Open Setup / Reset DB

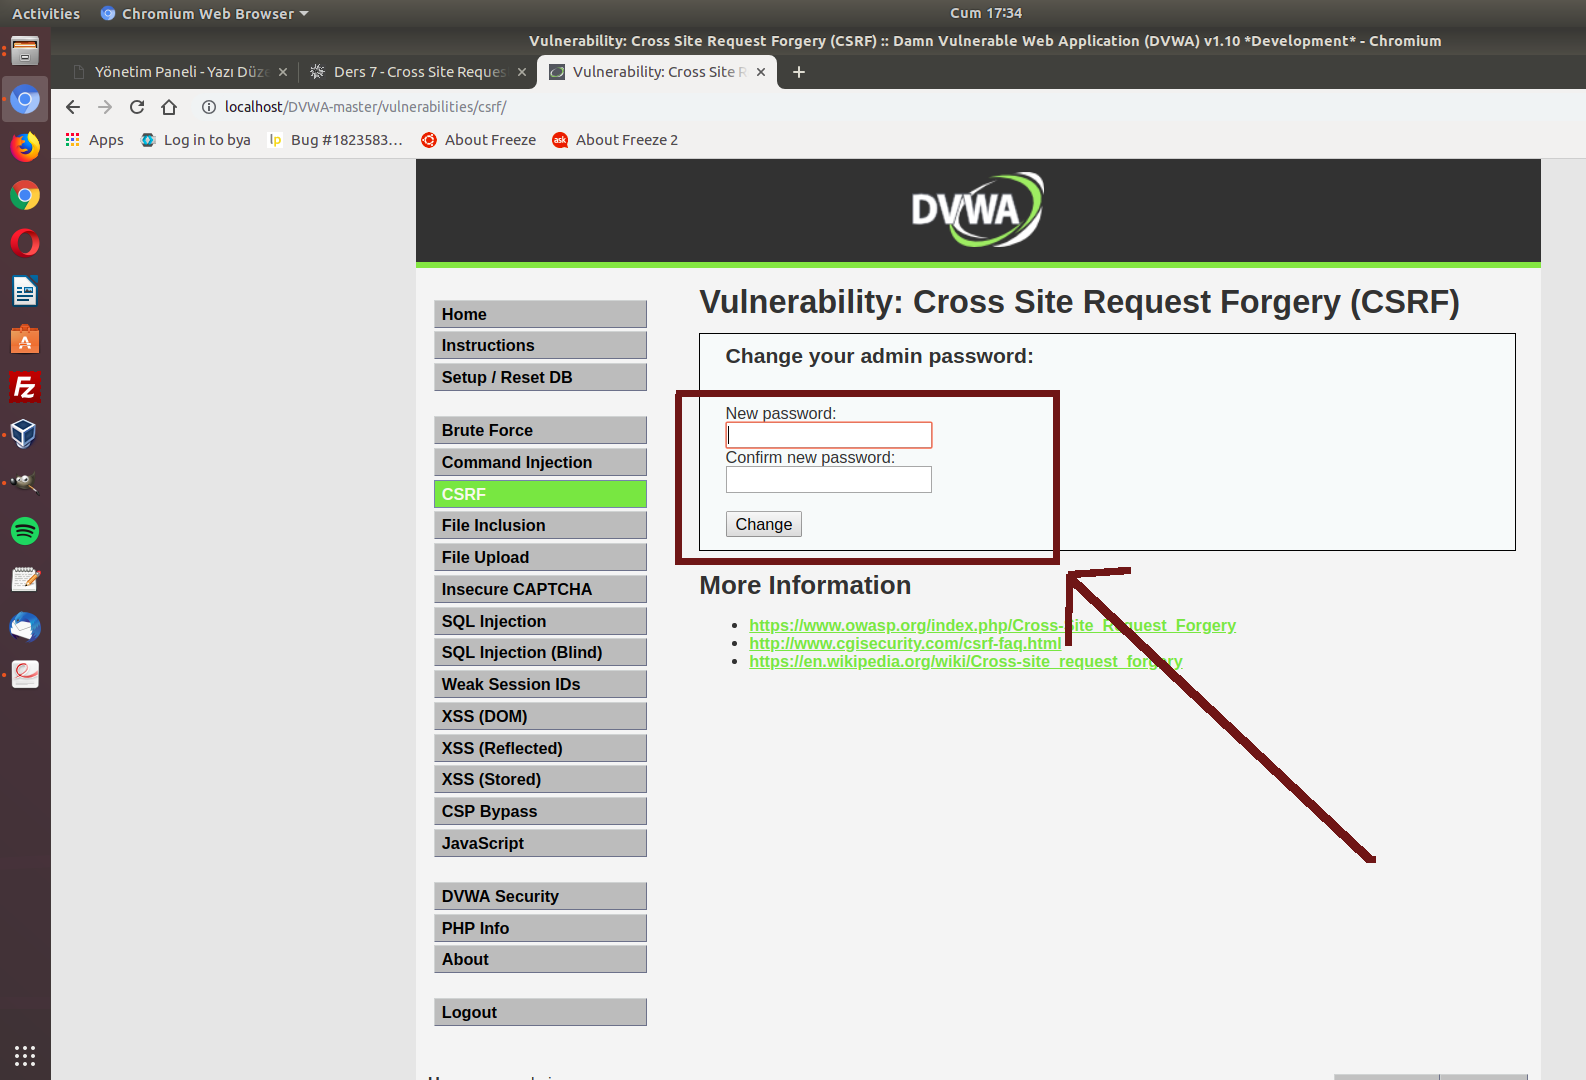point(540,377)
